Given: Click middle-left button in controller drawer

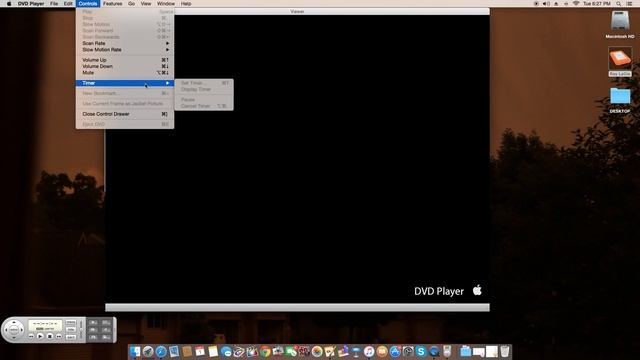Looking at the screenshot, I should pos(93,330).
